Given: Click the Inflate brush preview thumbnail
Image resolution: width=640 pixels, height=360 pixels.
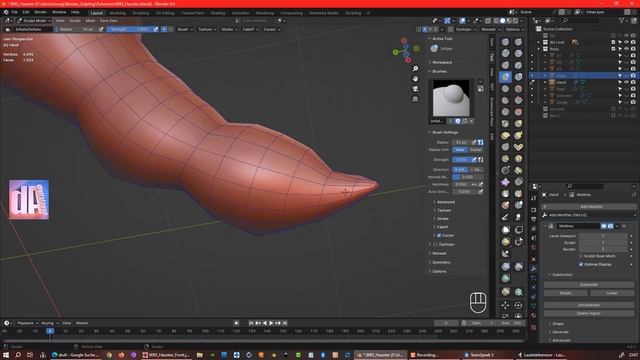Looking at the screenshot, I should pyautogui.click(x=451, y=98).
